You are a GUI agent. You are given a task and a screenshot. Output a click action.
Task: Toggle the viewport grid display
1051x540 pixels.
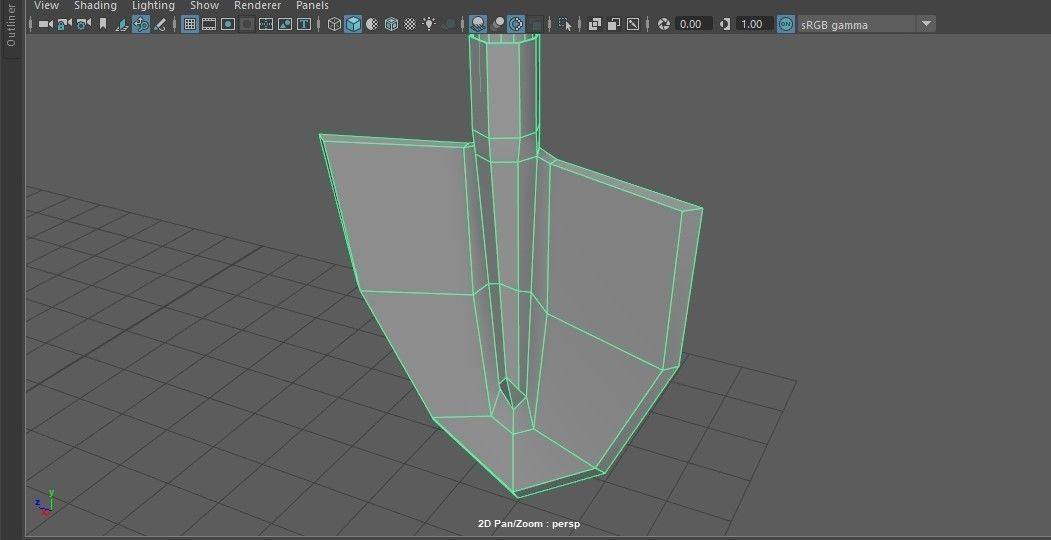point(189,24)
